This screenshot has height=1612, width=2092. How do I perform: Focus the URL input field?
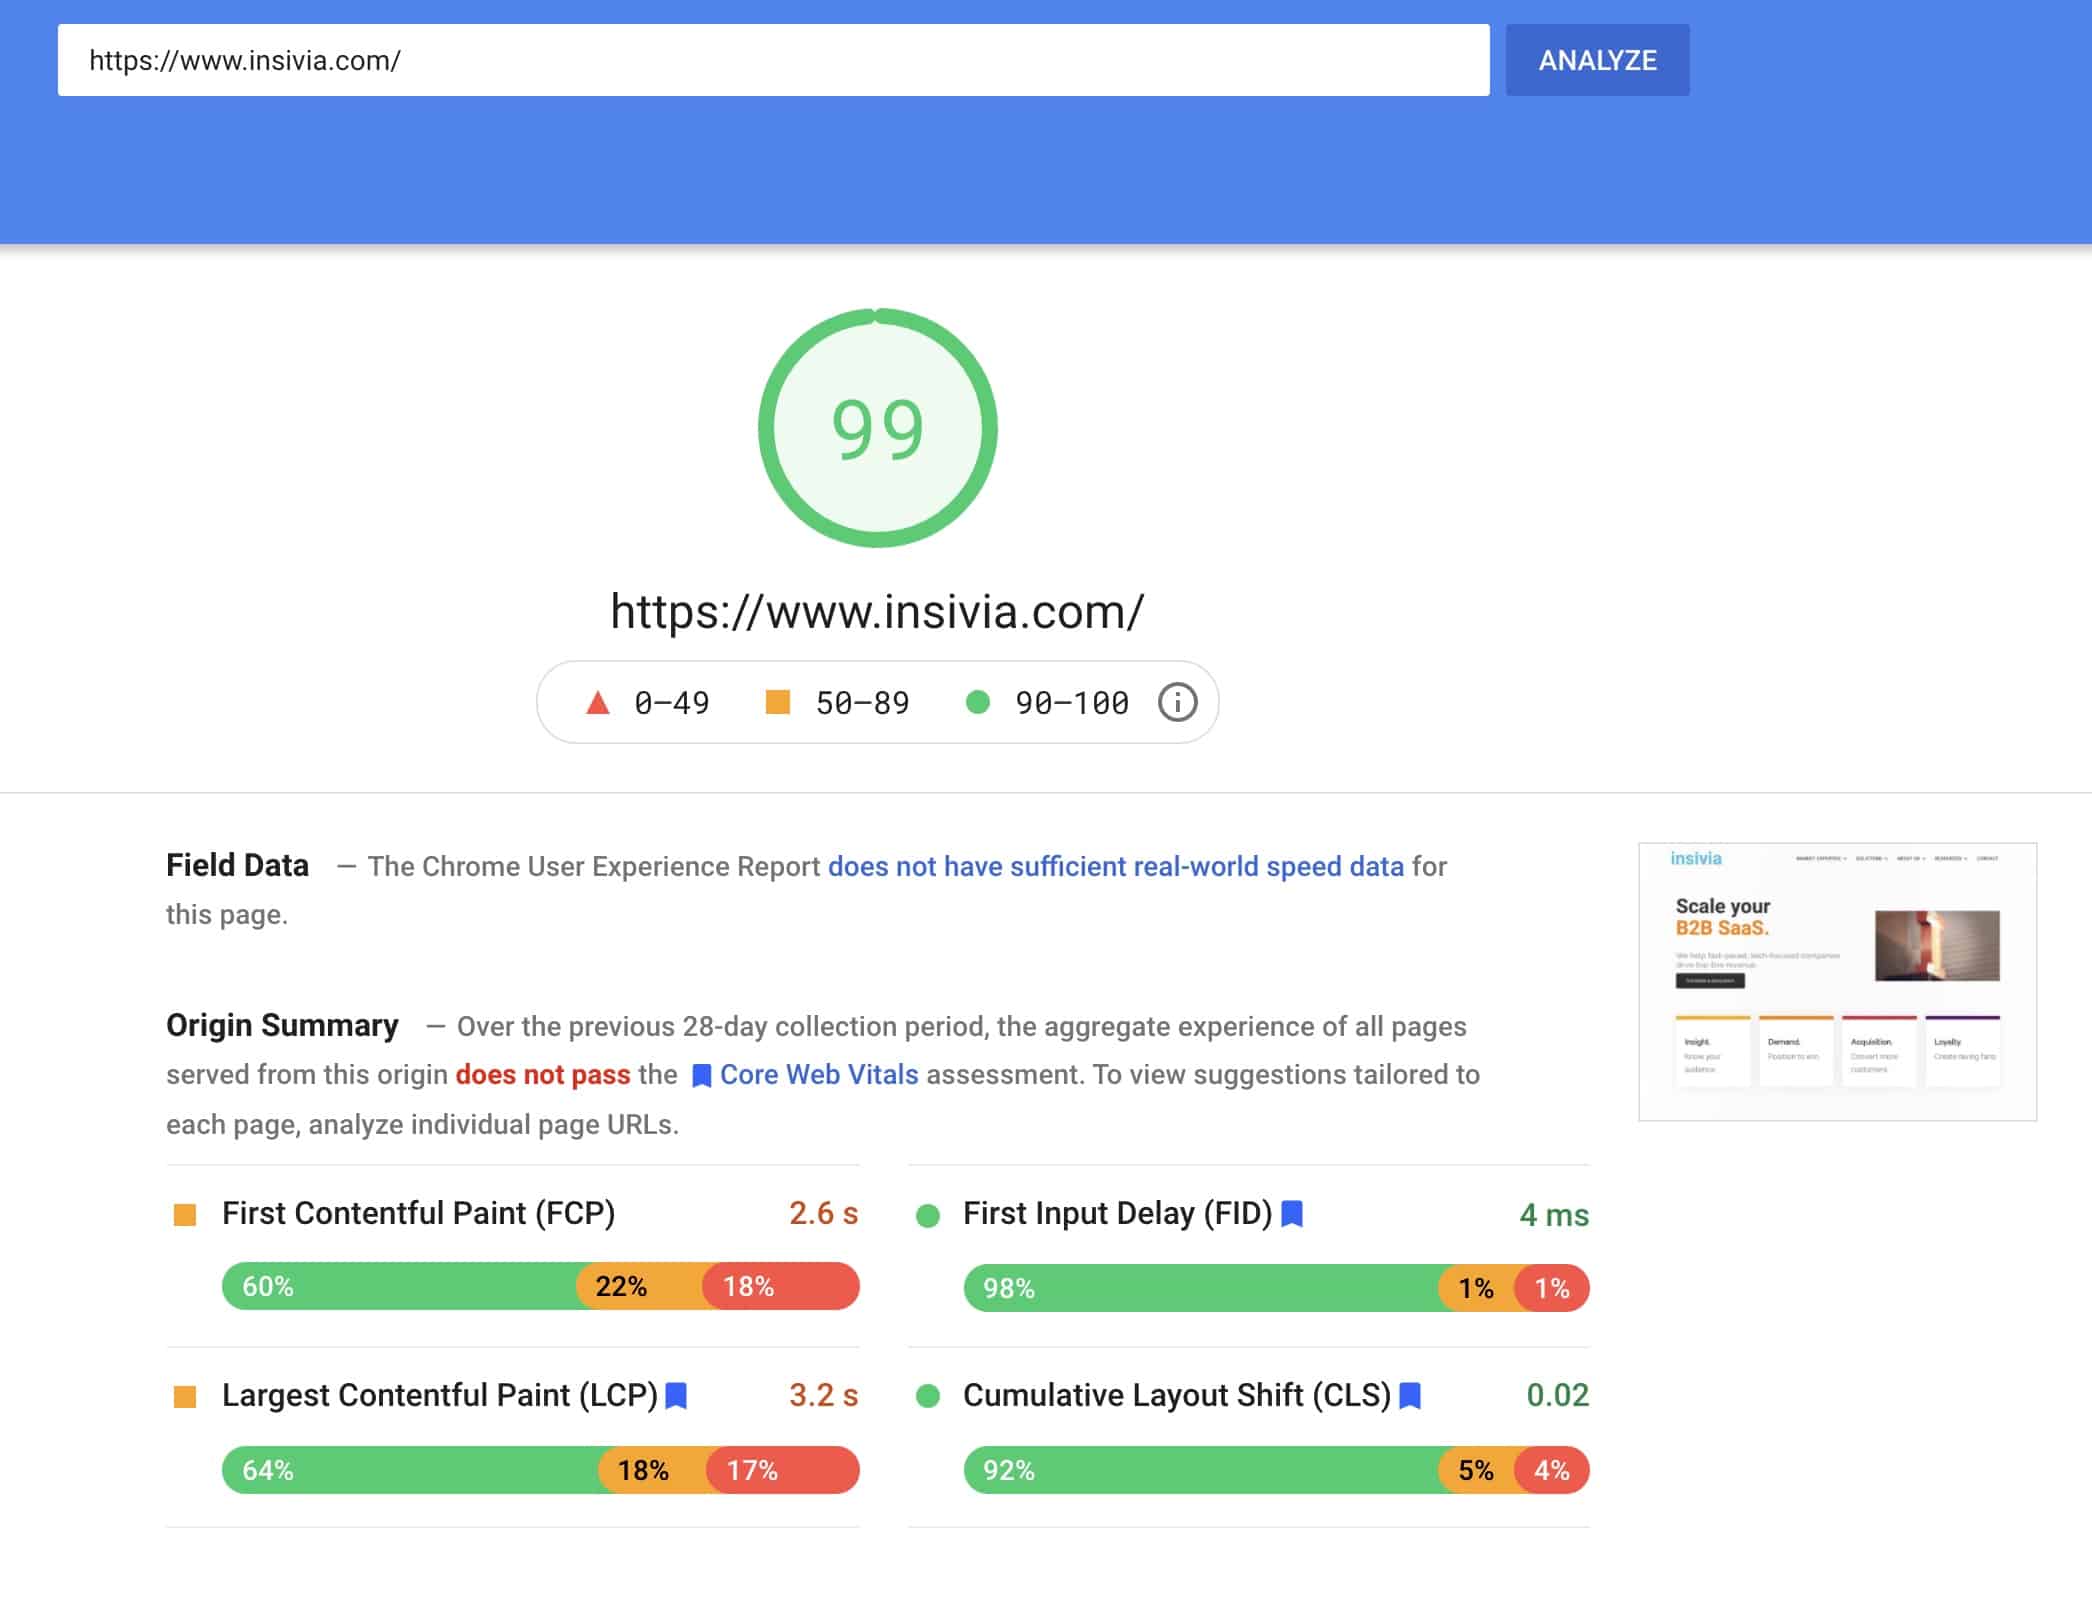[773, 60]
